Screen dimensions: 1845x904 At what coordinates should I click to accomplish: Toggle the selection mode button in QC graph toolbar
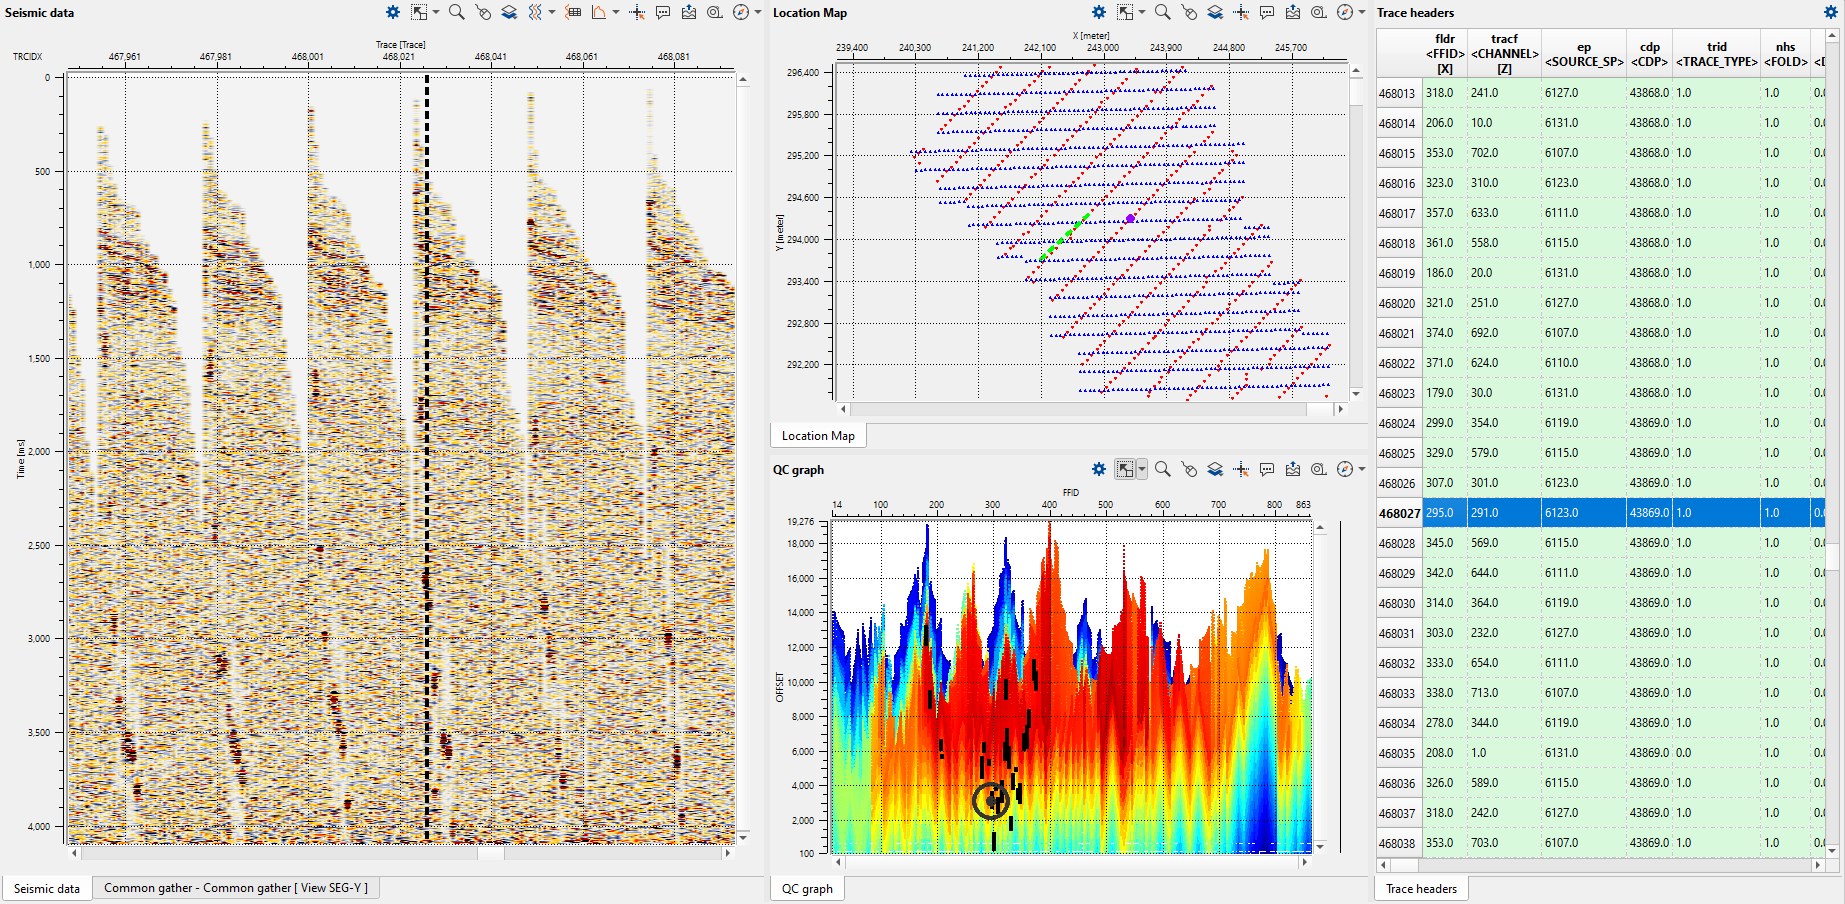[1125, 469]
